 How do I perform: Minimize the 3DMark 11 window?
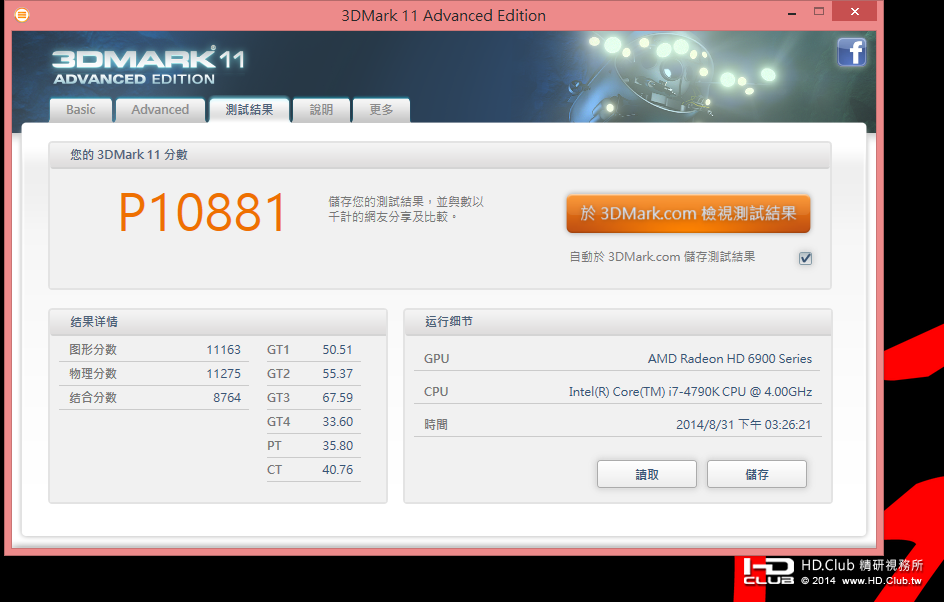[792, 12]
